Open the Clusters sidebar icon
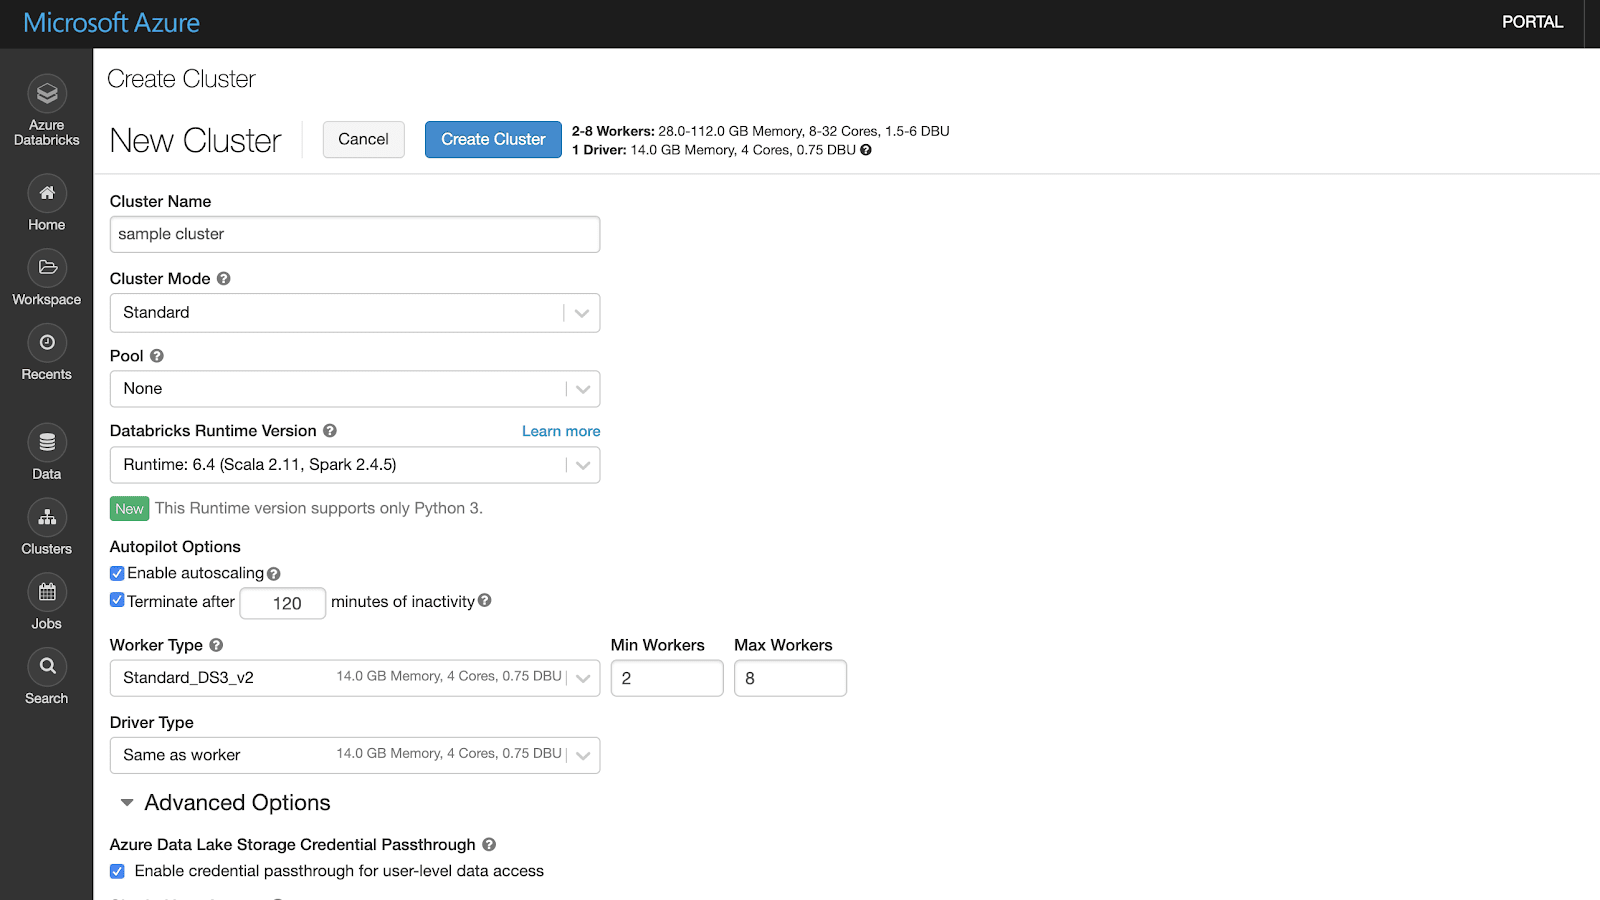Image resolution: width=1600 pixels, height=900 pixels. tap(47, 517)
